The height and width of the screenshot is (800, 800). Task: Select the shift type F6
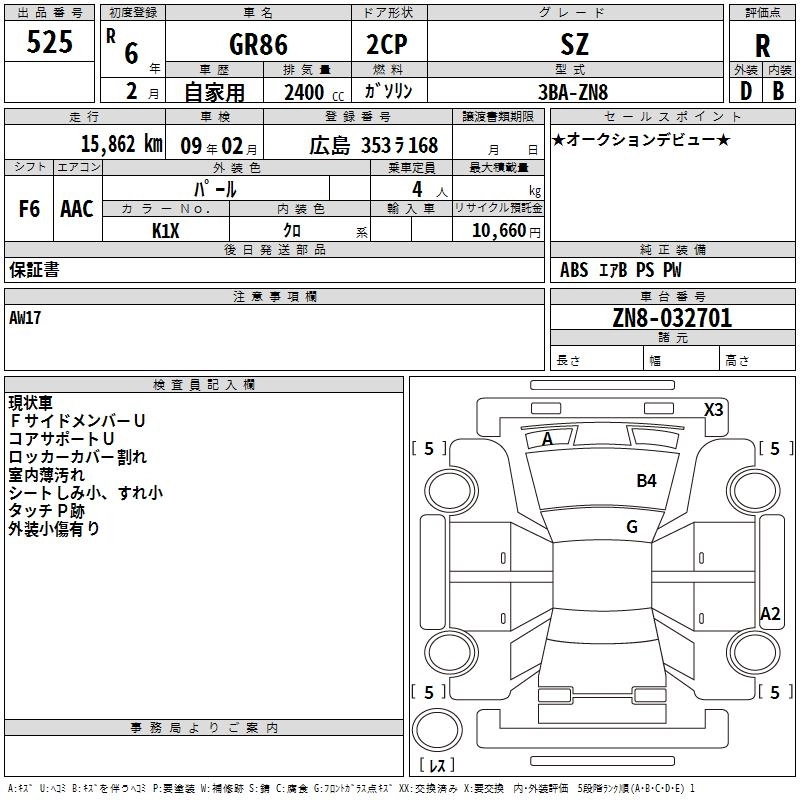29,209
